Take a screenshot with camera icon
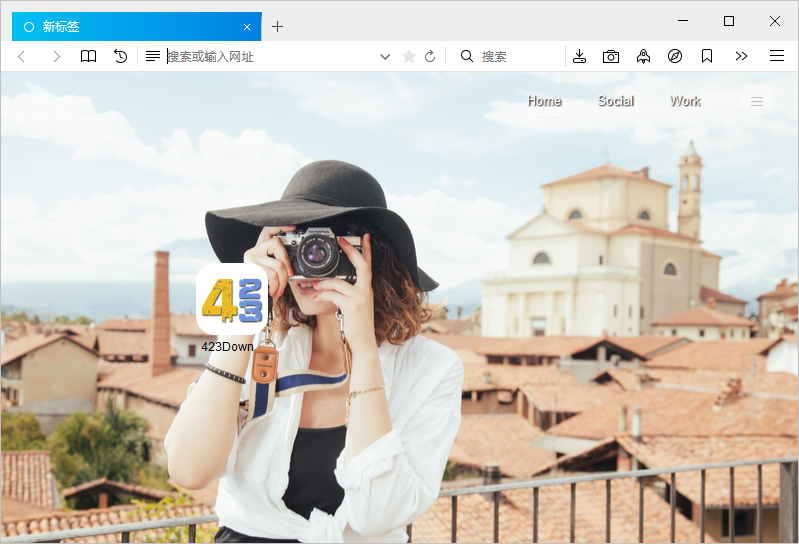 pyautogui.click(x=611, y=57)
